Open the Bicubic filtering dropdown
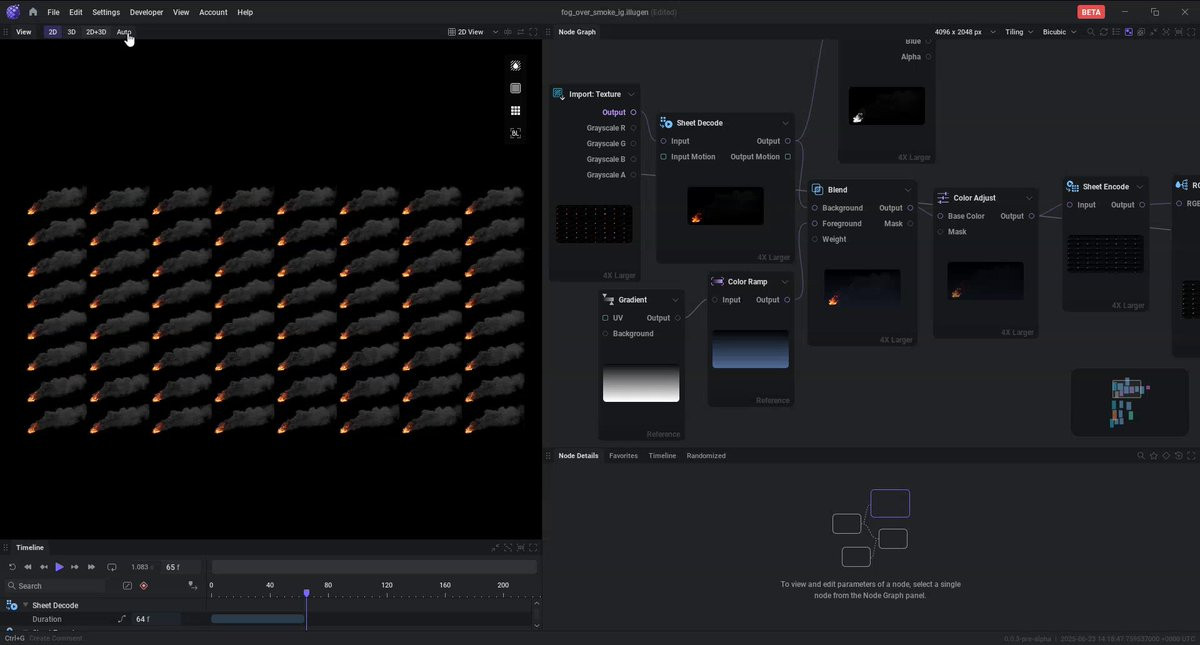1200x645 pixels. pyautogui.click(x=1059, y=32)
